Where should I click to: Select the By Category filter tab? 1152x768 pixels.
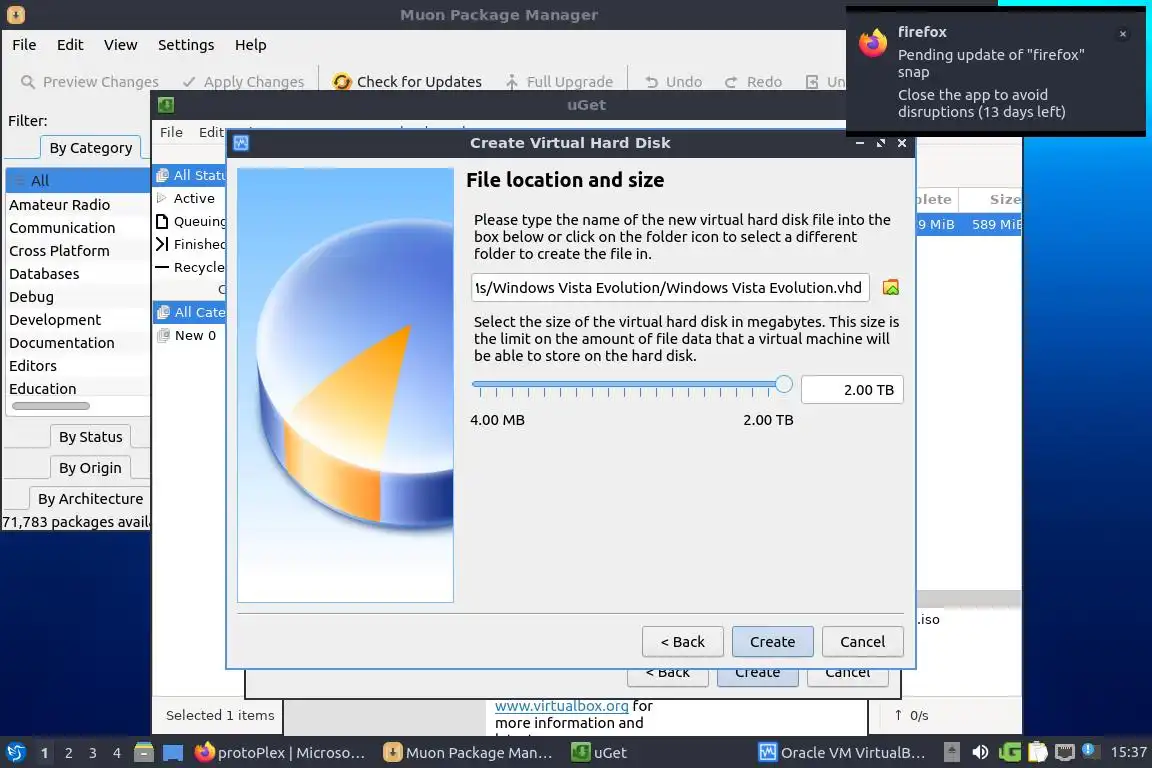click(90, 148)
